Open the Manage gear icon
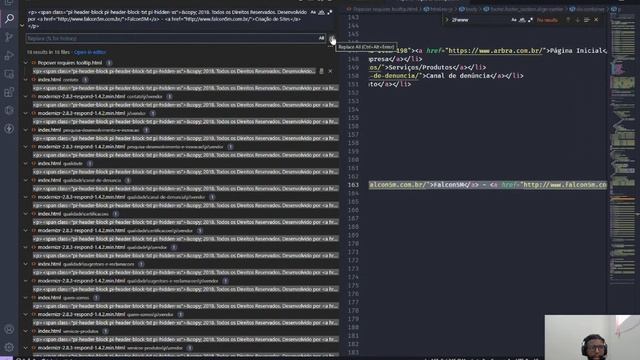 pos(9,347)
